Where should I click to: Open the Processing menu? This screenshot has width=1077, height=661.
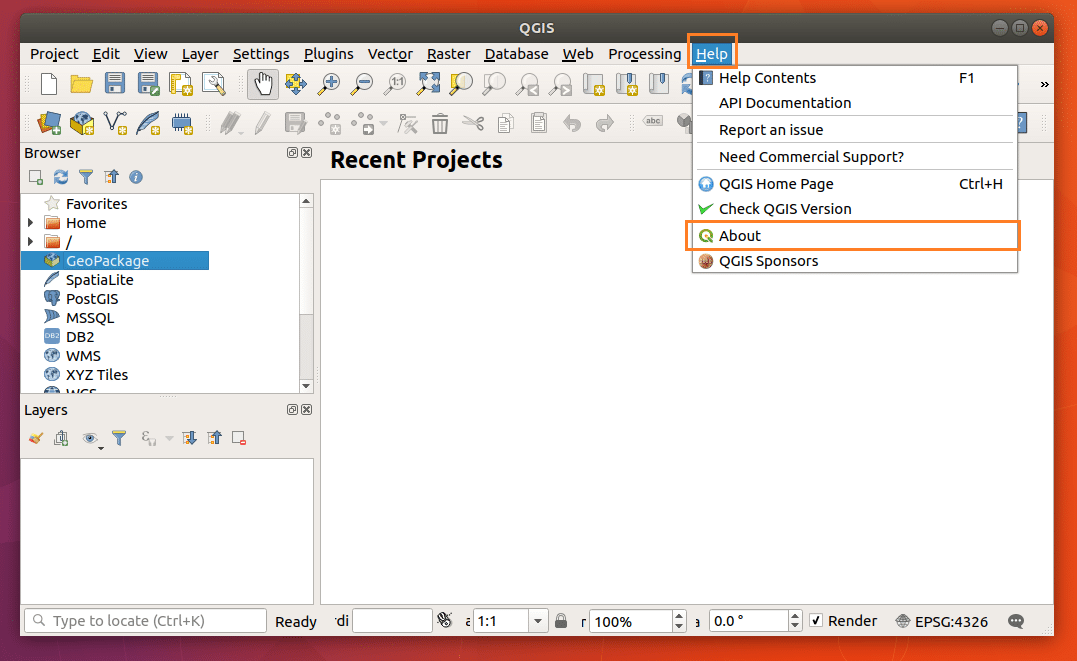[x=644, y=54]
